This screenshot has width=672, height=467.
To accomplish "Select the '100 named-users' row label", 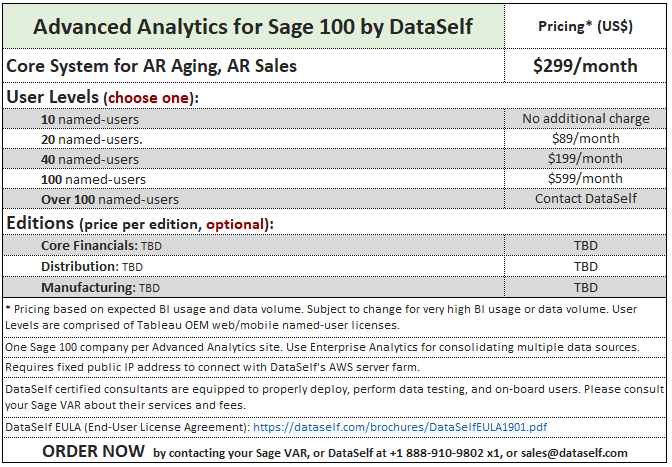I will pyautogui.click(x=93, y=180).
